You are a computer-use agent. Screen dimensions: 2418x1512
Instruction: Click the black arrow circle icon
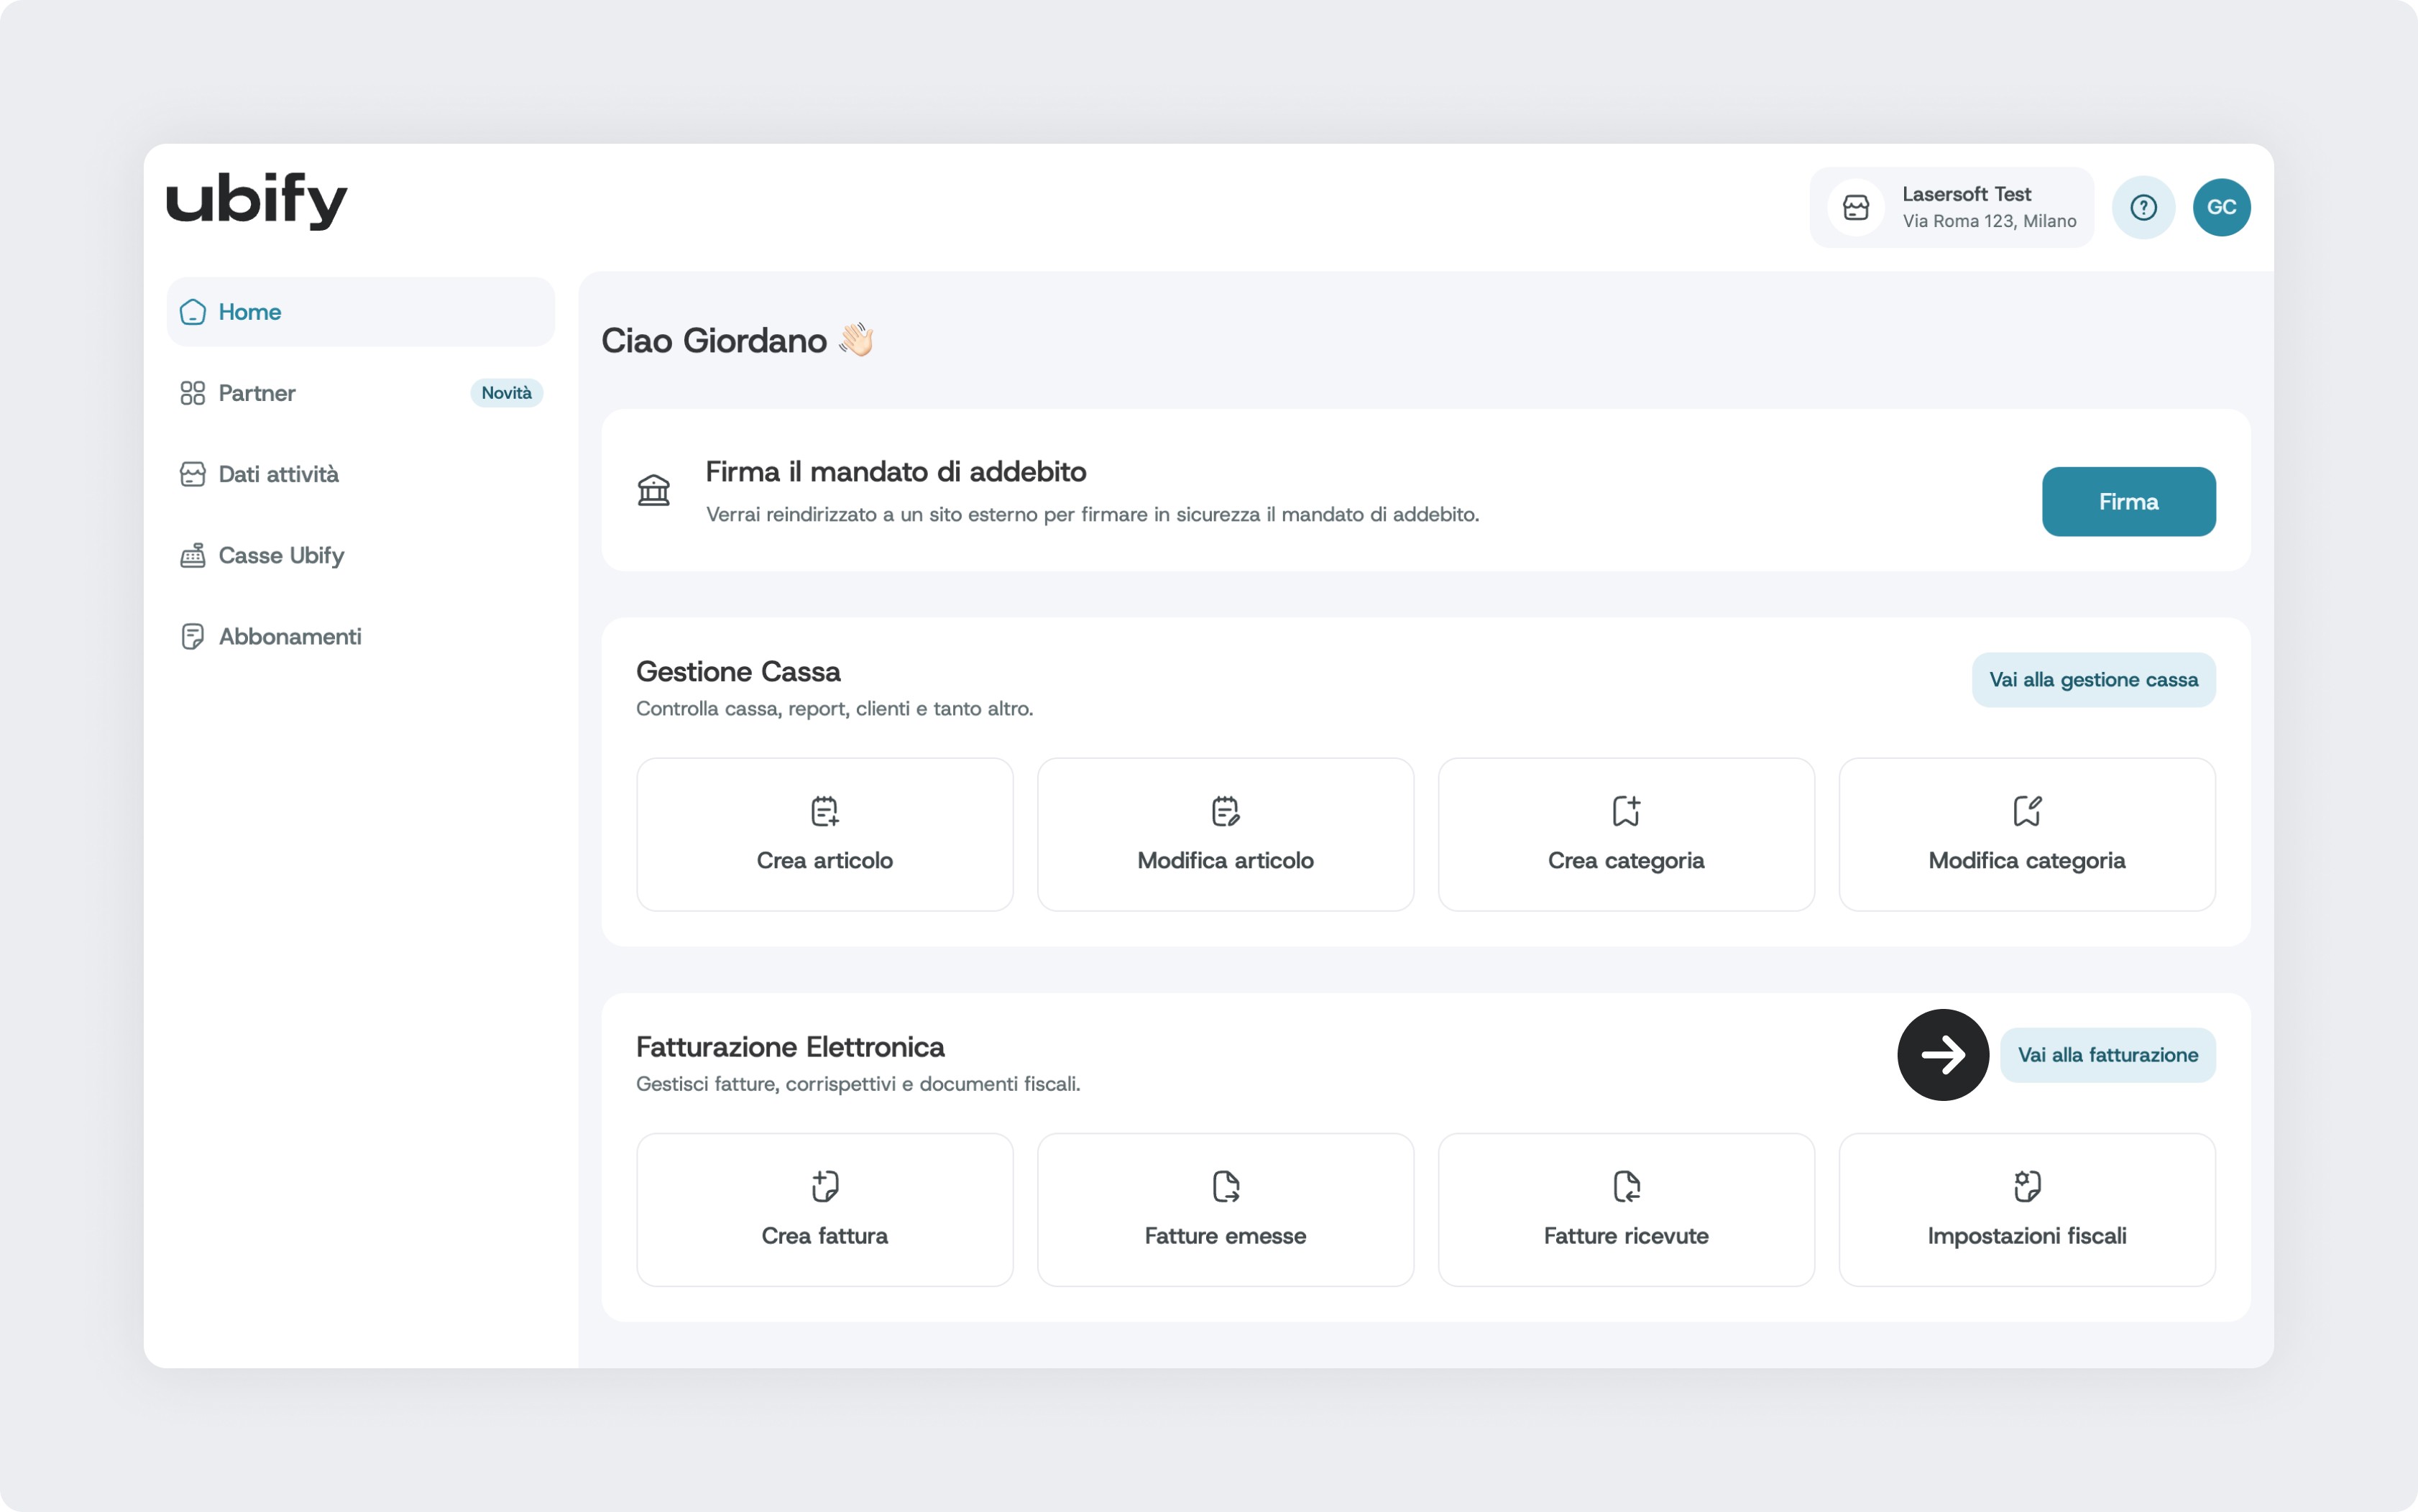[1942, 1054]
